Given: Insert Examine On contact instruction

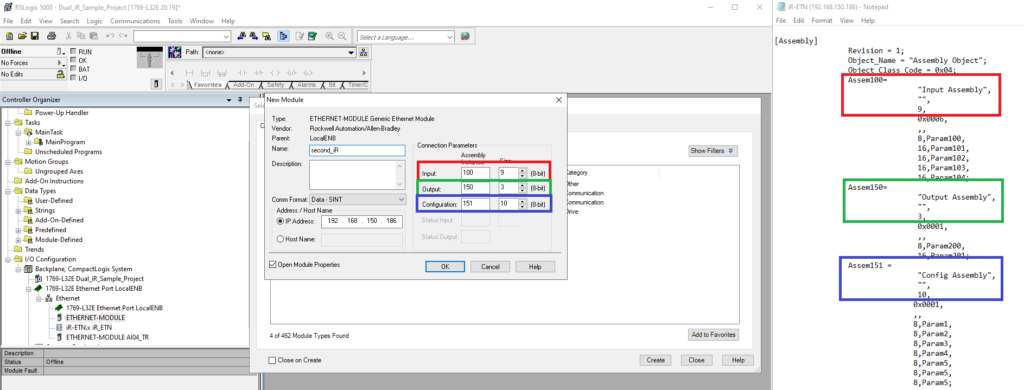Looking at the screenshot, I should [x=243, y=73].
